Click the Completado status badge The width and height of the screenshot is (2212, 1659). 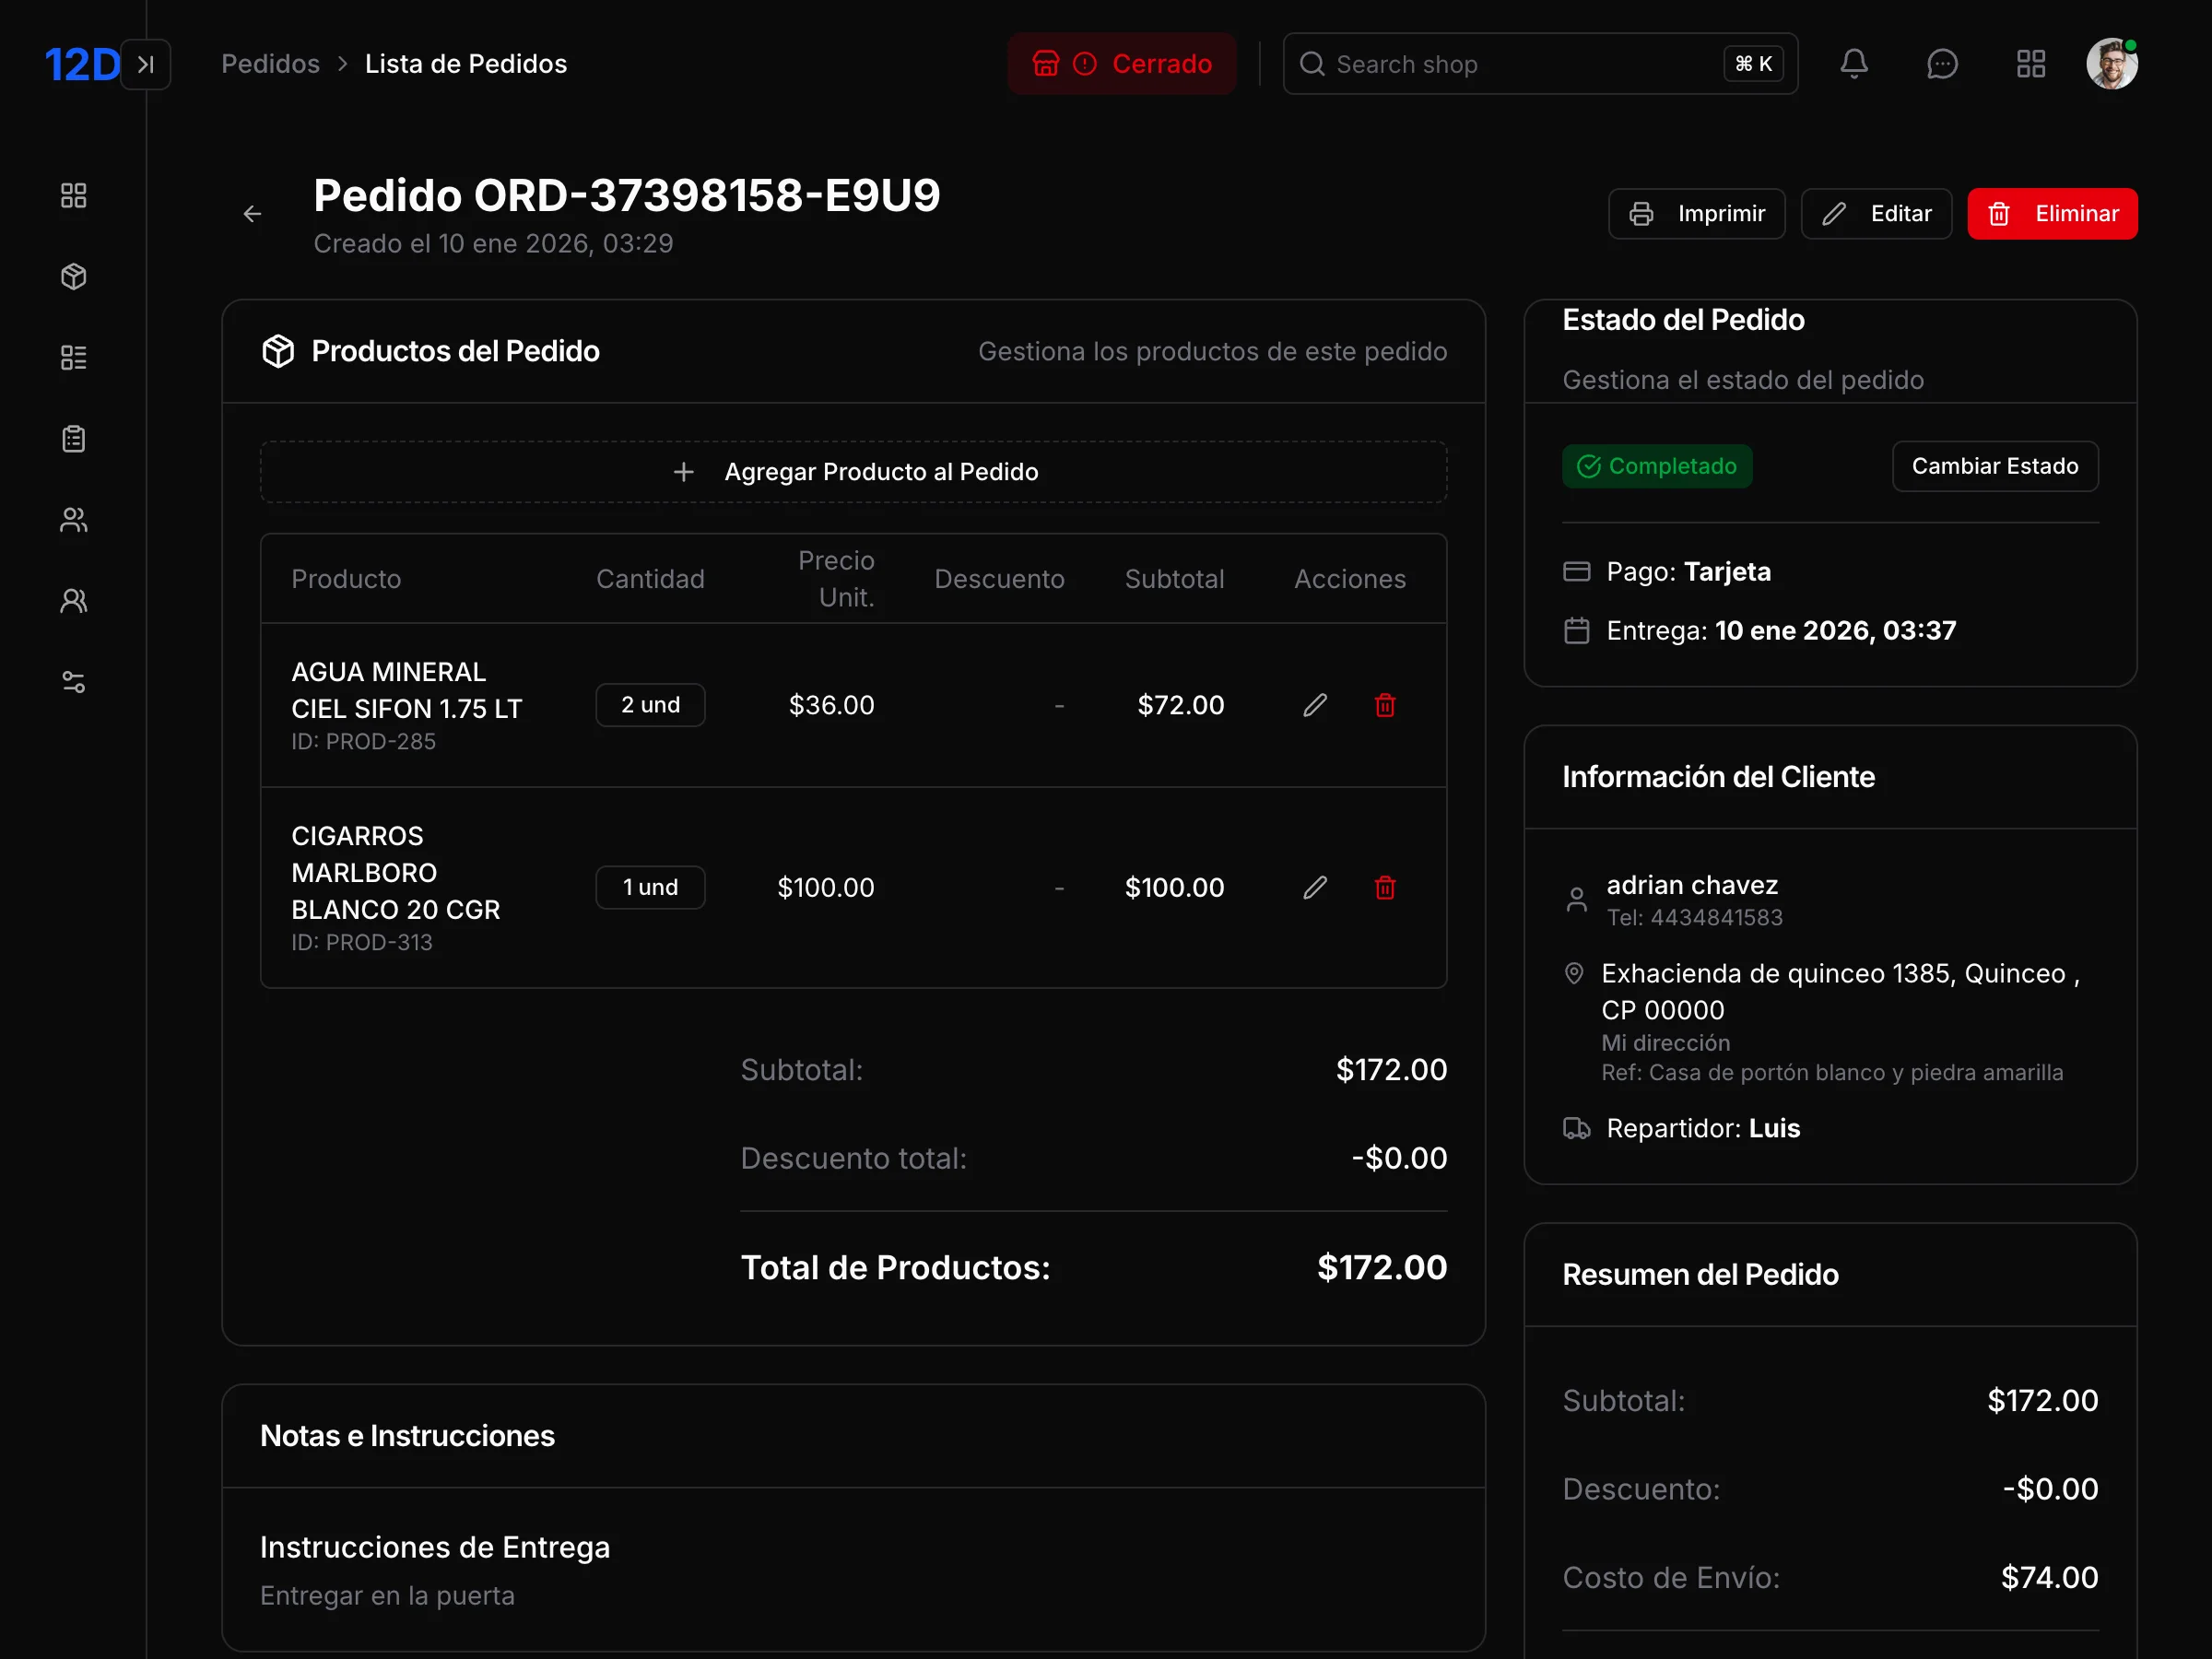point(1657,466)
